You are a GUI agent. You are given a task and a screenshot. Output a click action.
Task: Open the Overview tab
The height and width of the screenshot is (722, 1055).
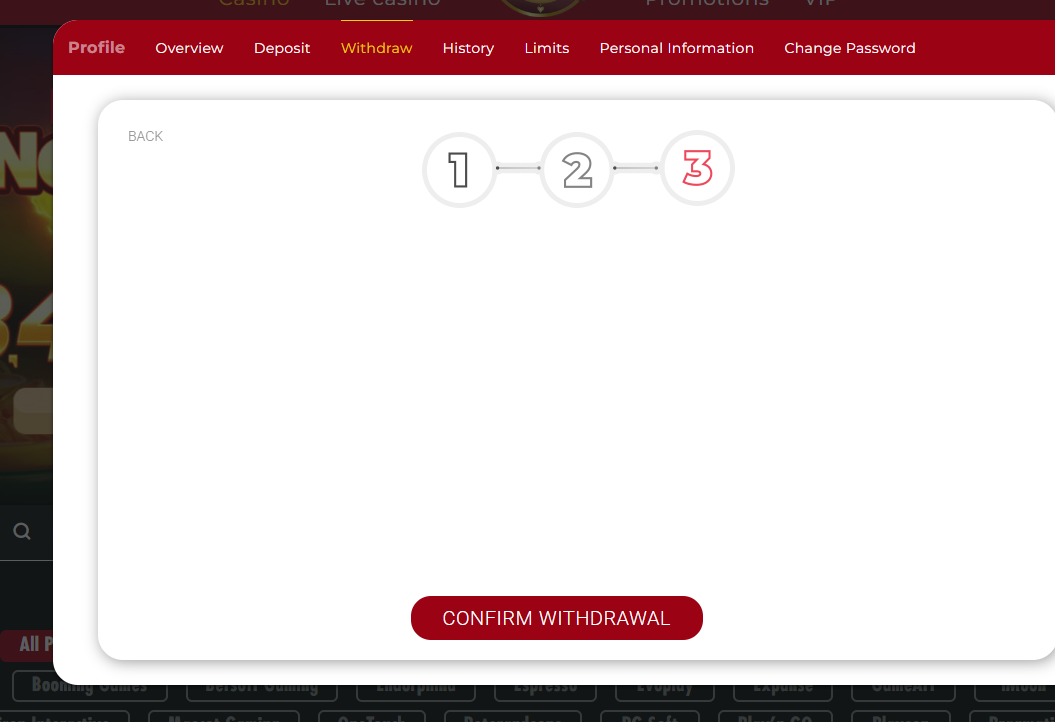[189, 48]
